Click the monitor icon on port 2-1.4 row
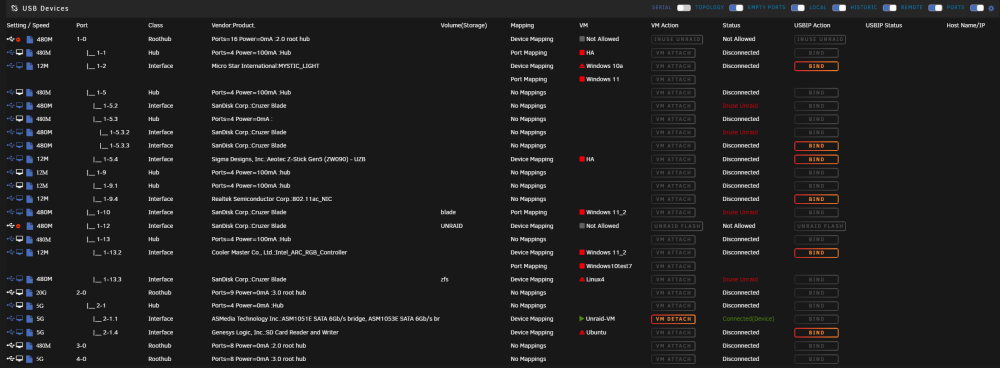The image size is (1000, 368). [x=19, y=332]
